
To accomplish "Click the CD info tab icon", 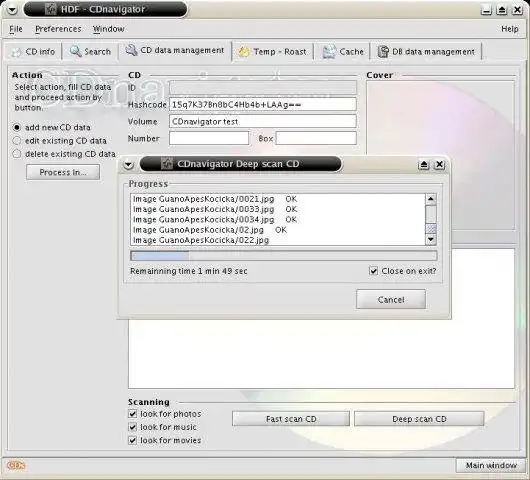I will coord(16,52).
